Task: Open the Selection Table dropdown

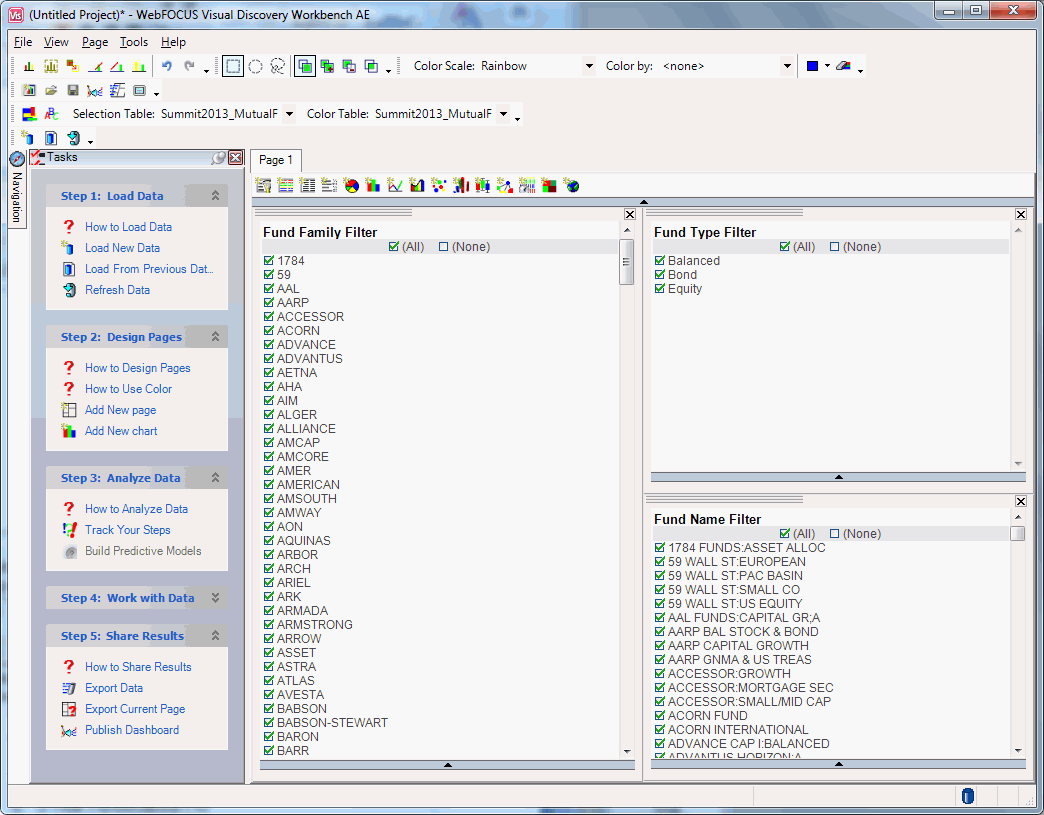Action: point(289,114)
